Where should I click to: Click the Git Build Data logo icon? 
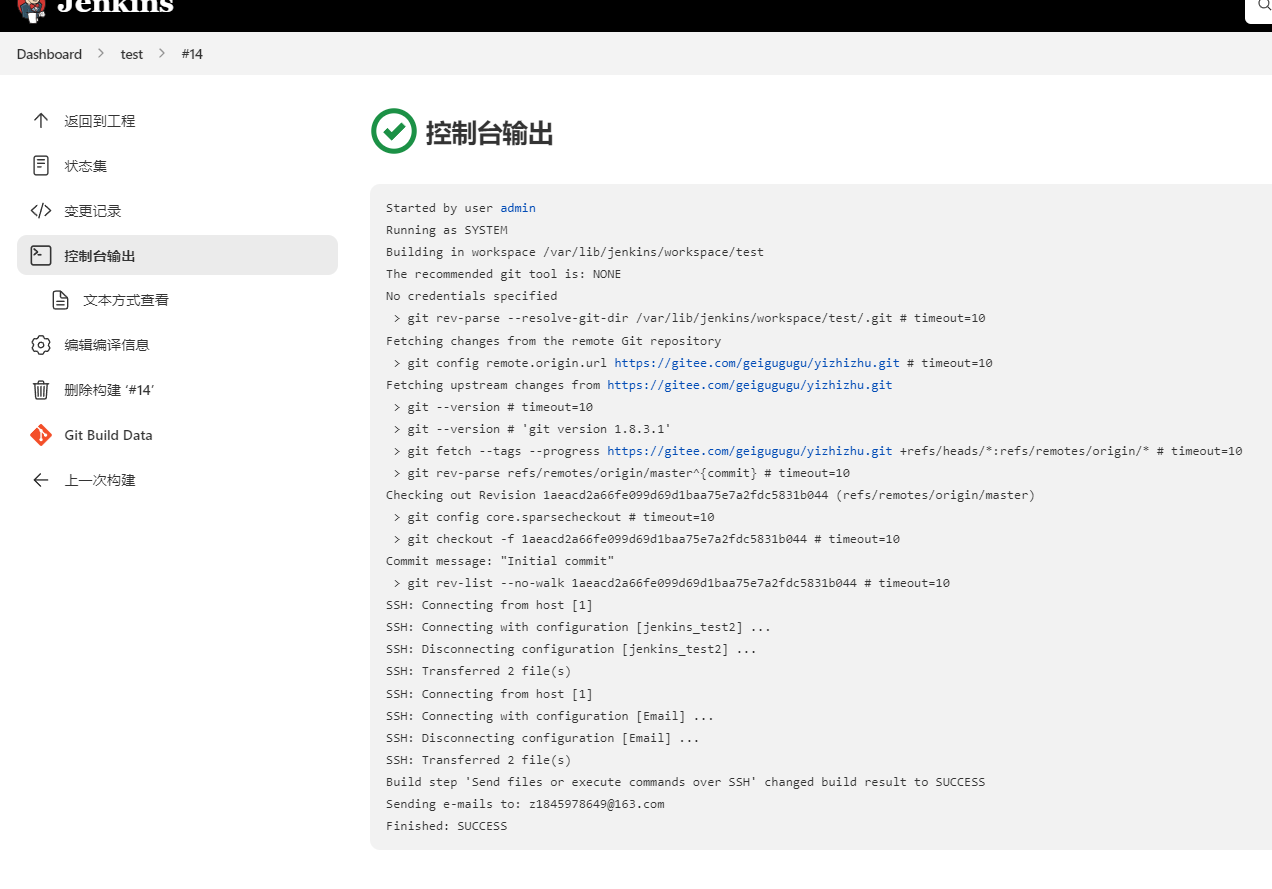tap(41, 435)
